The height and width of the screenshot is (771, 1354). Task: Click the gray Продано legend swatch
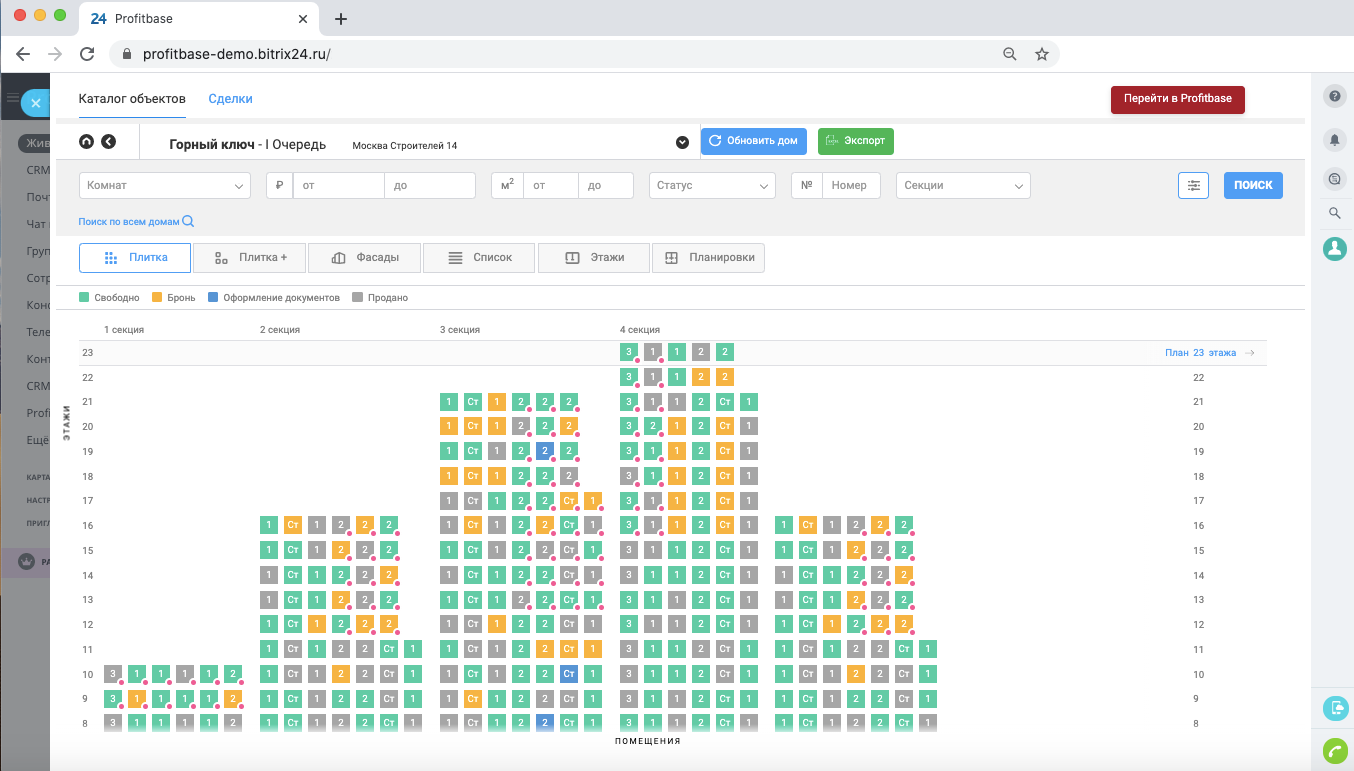(357, 297)
